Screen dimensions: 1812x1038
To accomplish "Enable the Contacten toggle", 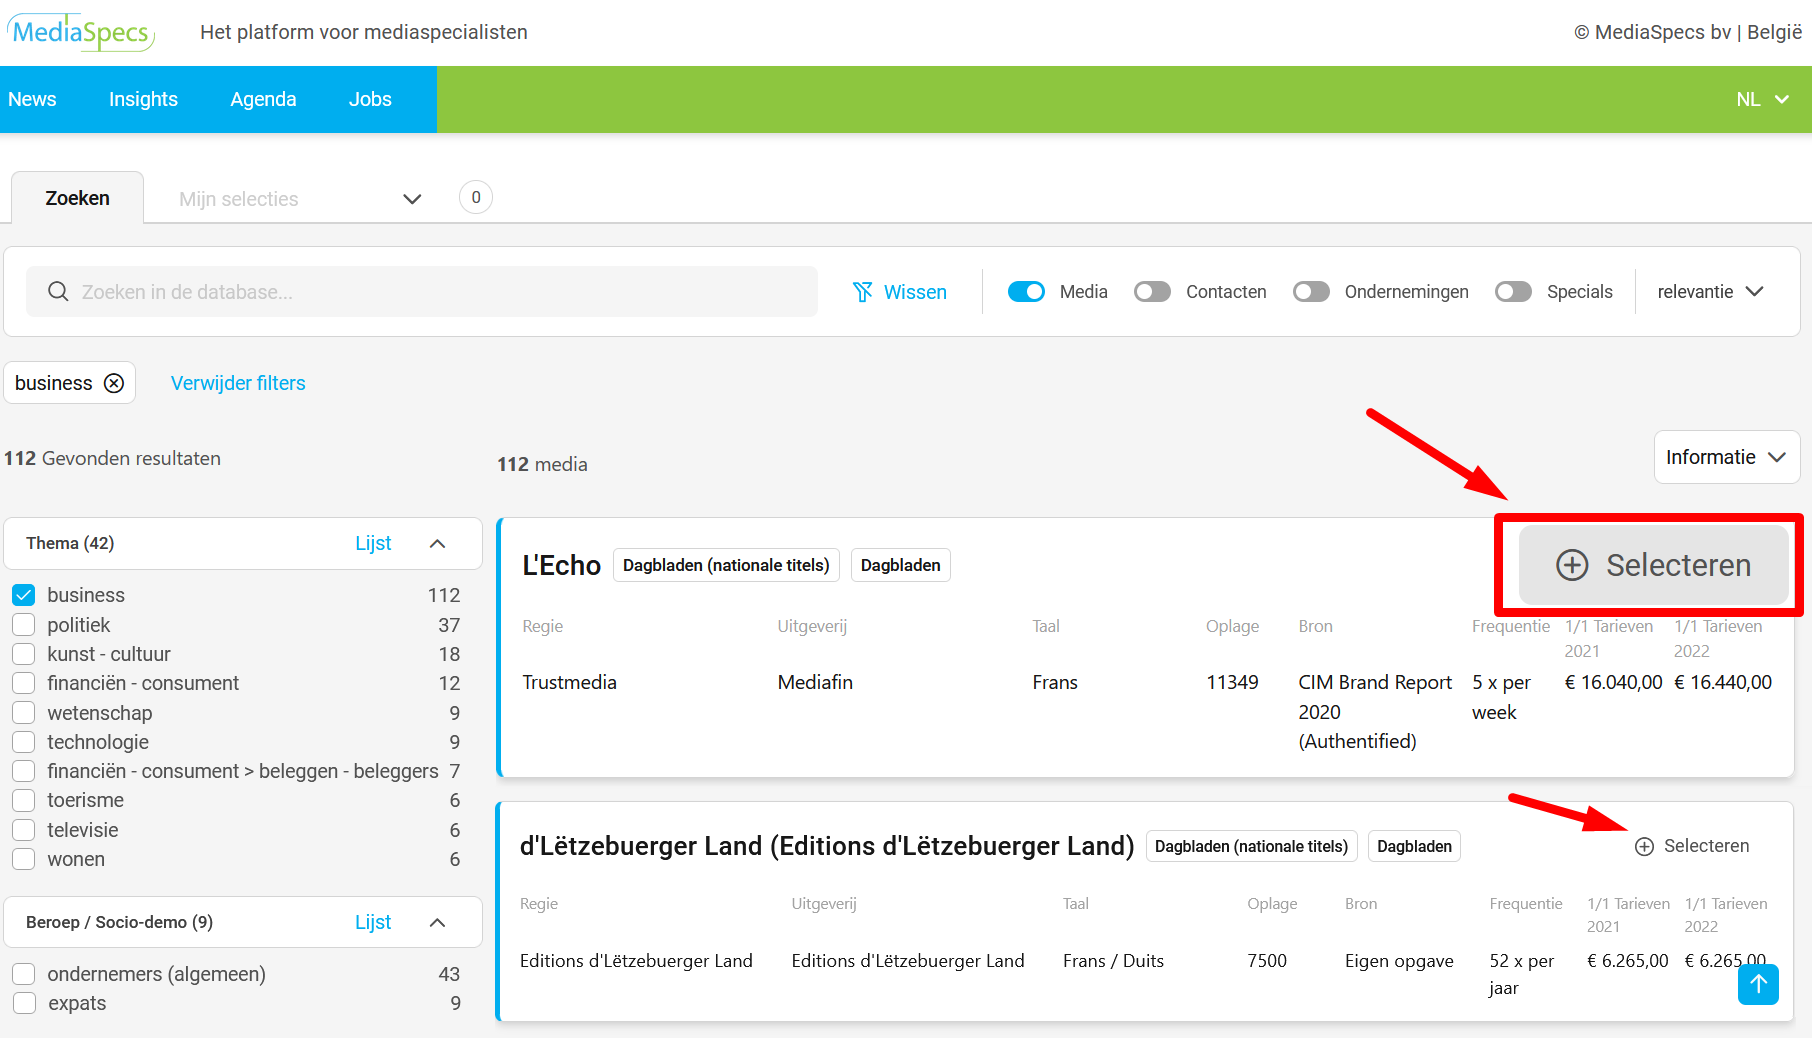I will click(1152, 292).
